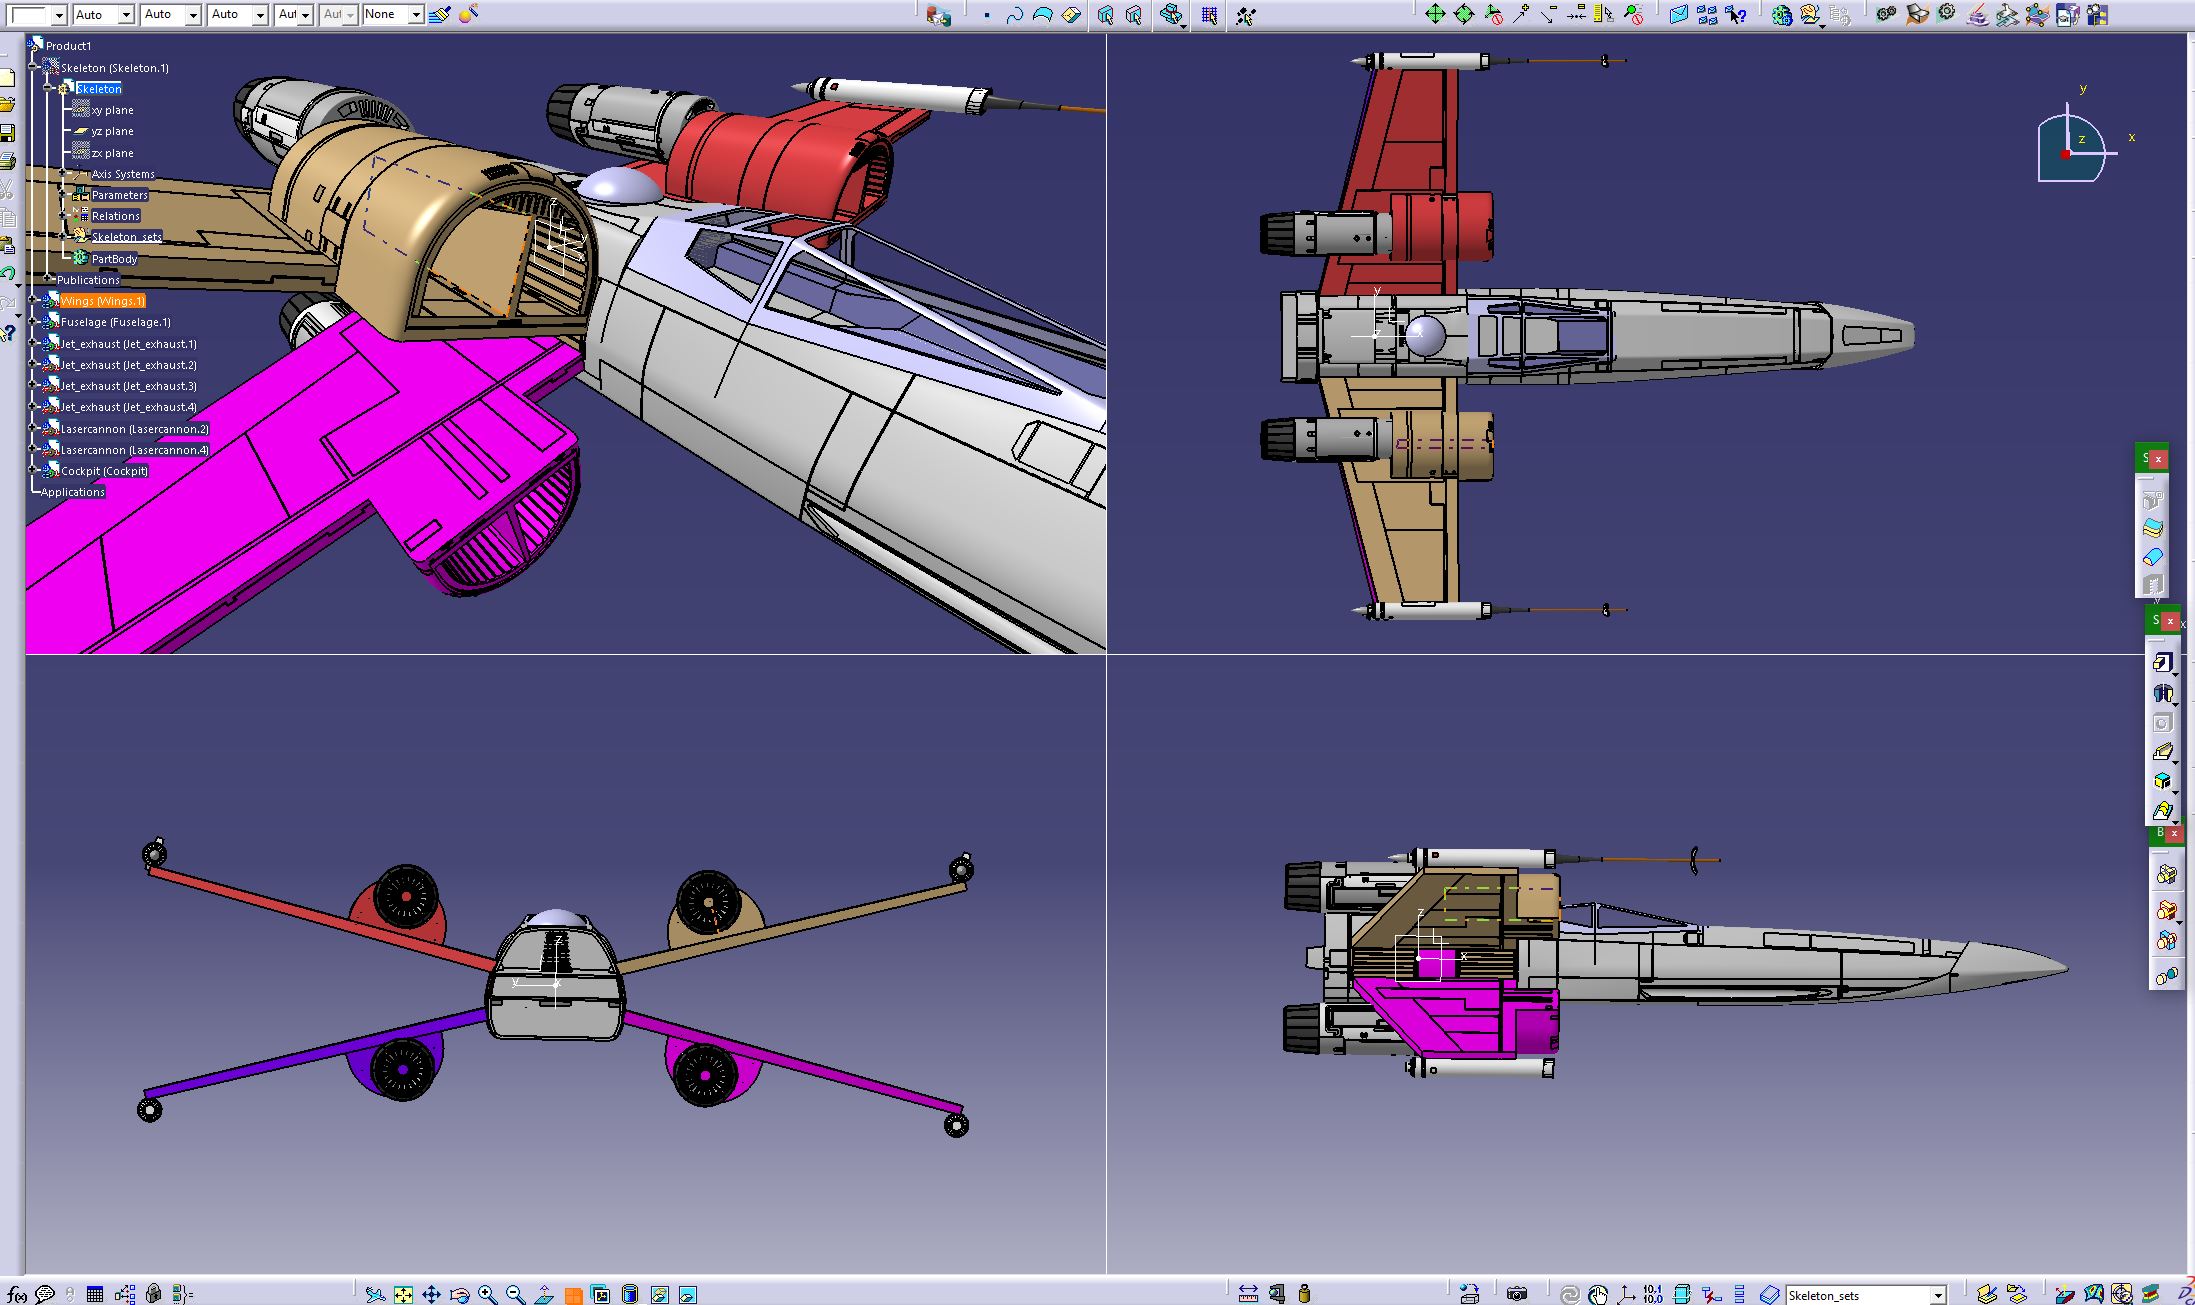Close the upper right floating toolbar
This screenshot has width=2195, height=1305.
(2159, 459)
